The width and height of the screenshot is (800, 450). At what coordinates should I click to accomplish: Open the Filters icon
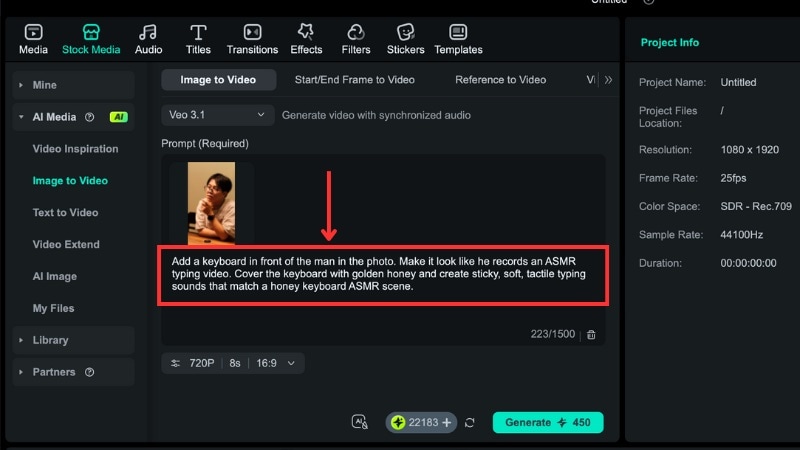pos(356,32)
